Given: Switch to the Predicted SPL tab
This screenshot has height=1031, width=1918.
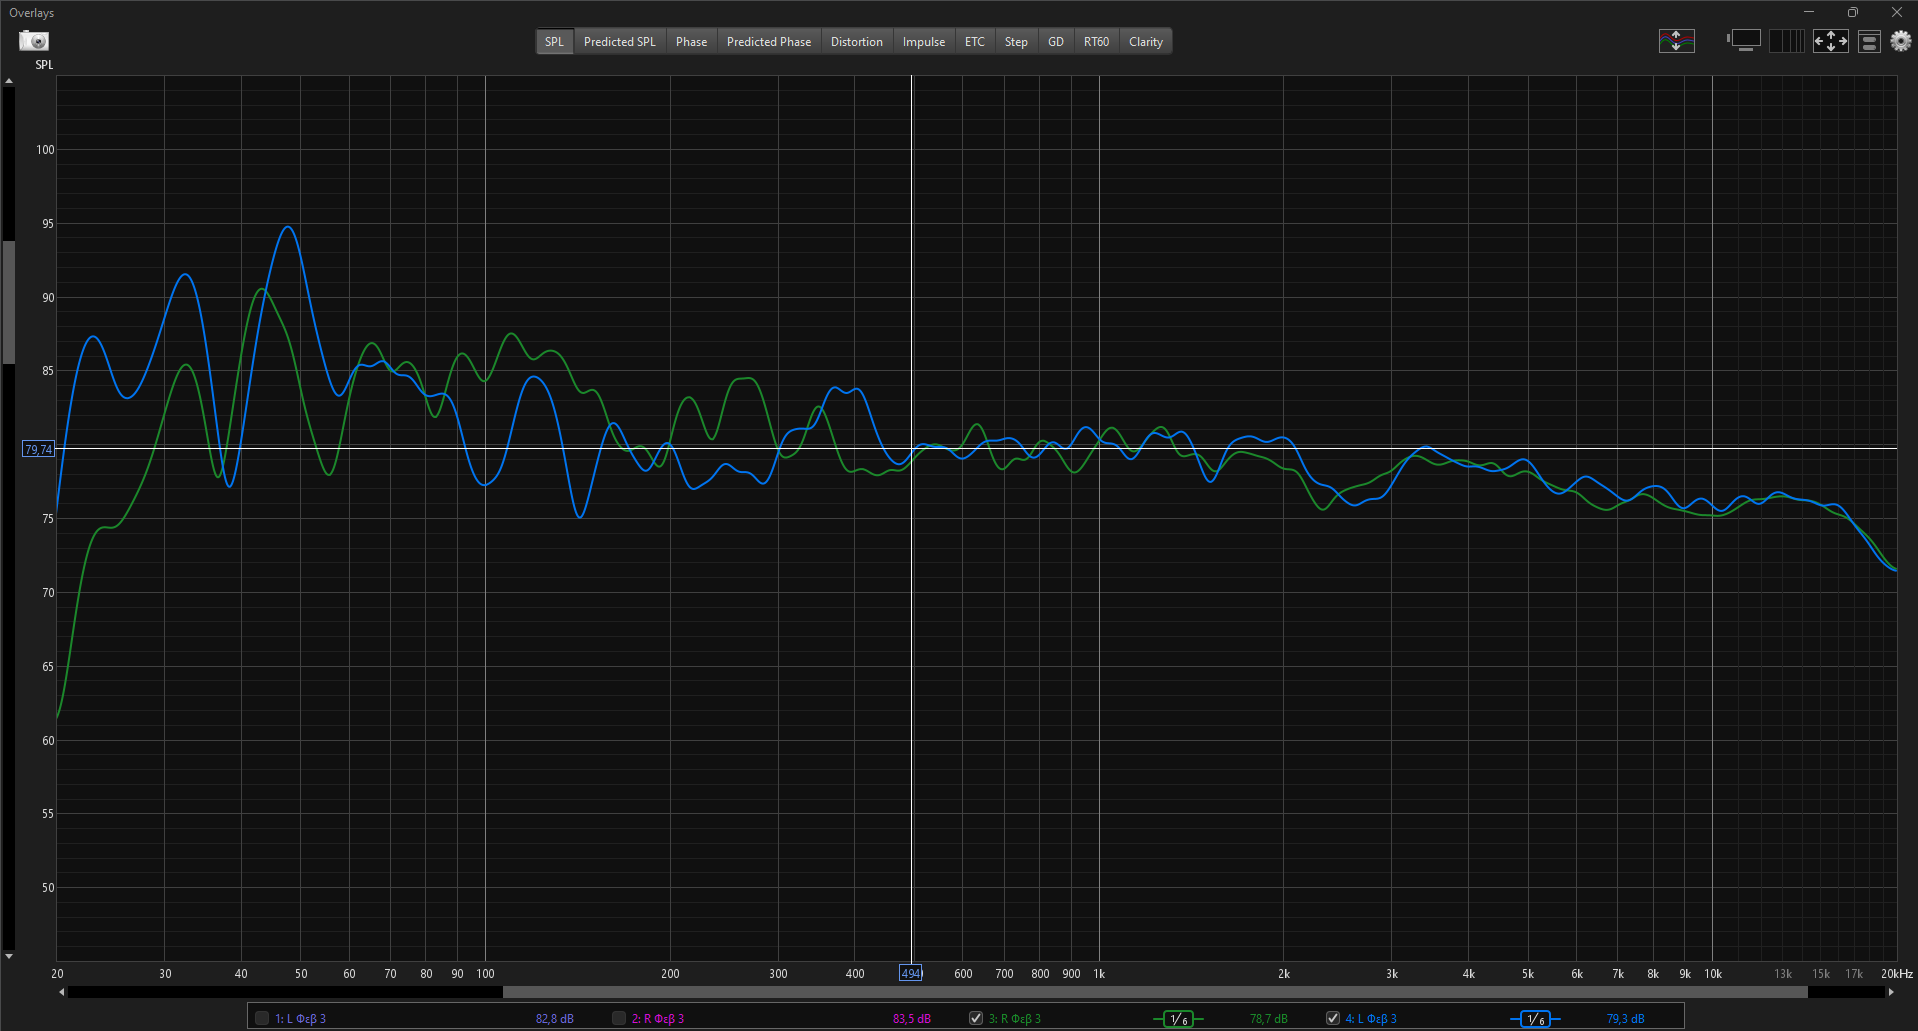Looking at the screenshot, I should (619, 42).
